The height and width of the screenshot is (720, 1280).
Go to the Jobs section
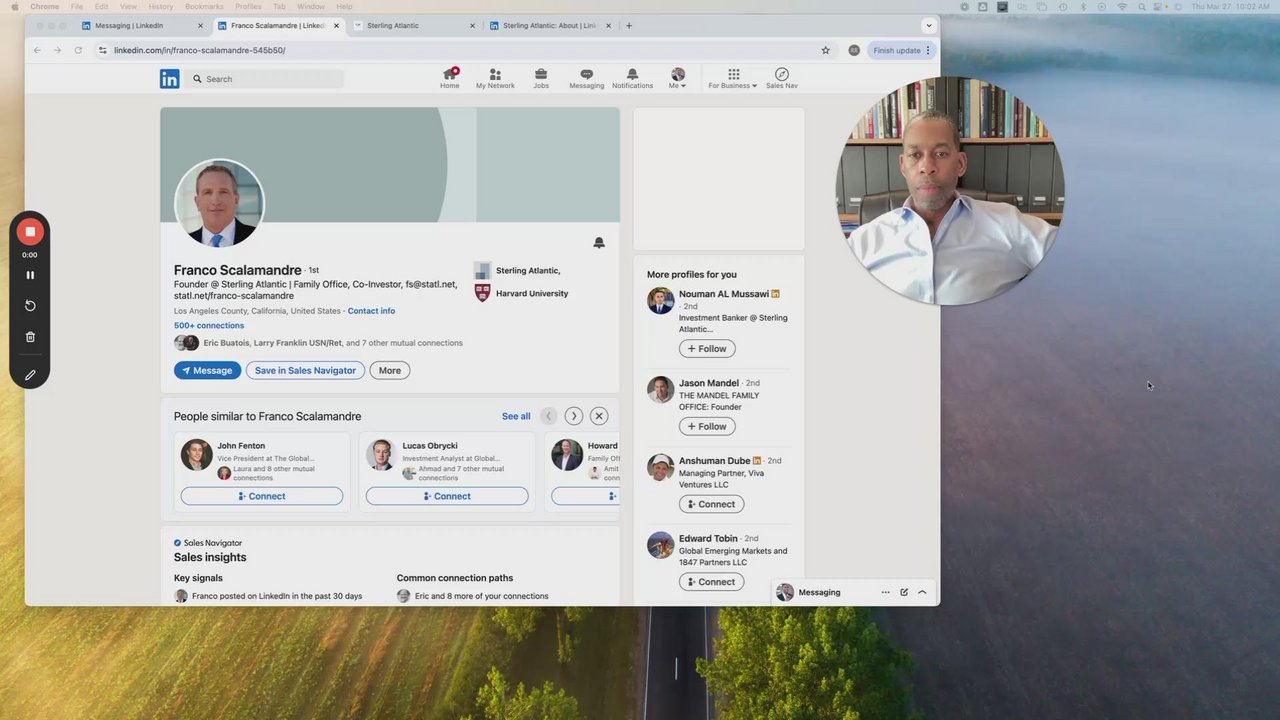point(541,78)
